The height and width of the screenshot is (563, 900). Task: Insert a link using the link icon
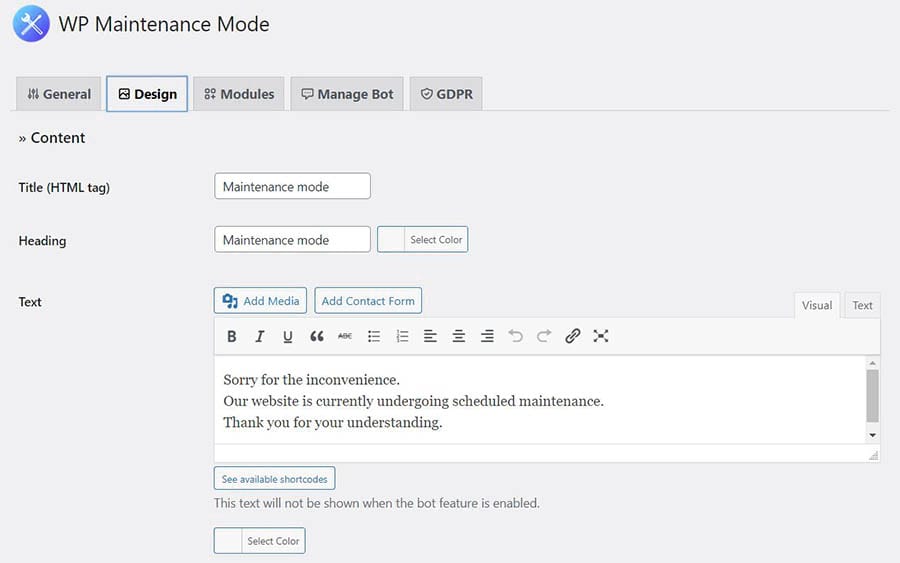[x=572, y=337]
